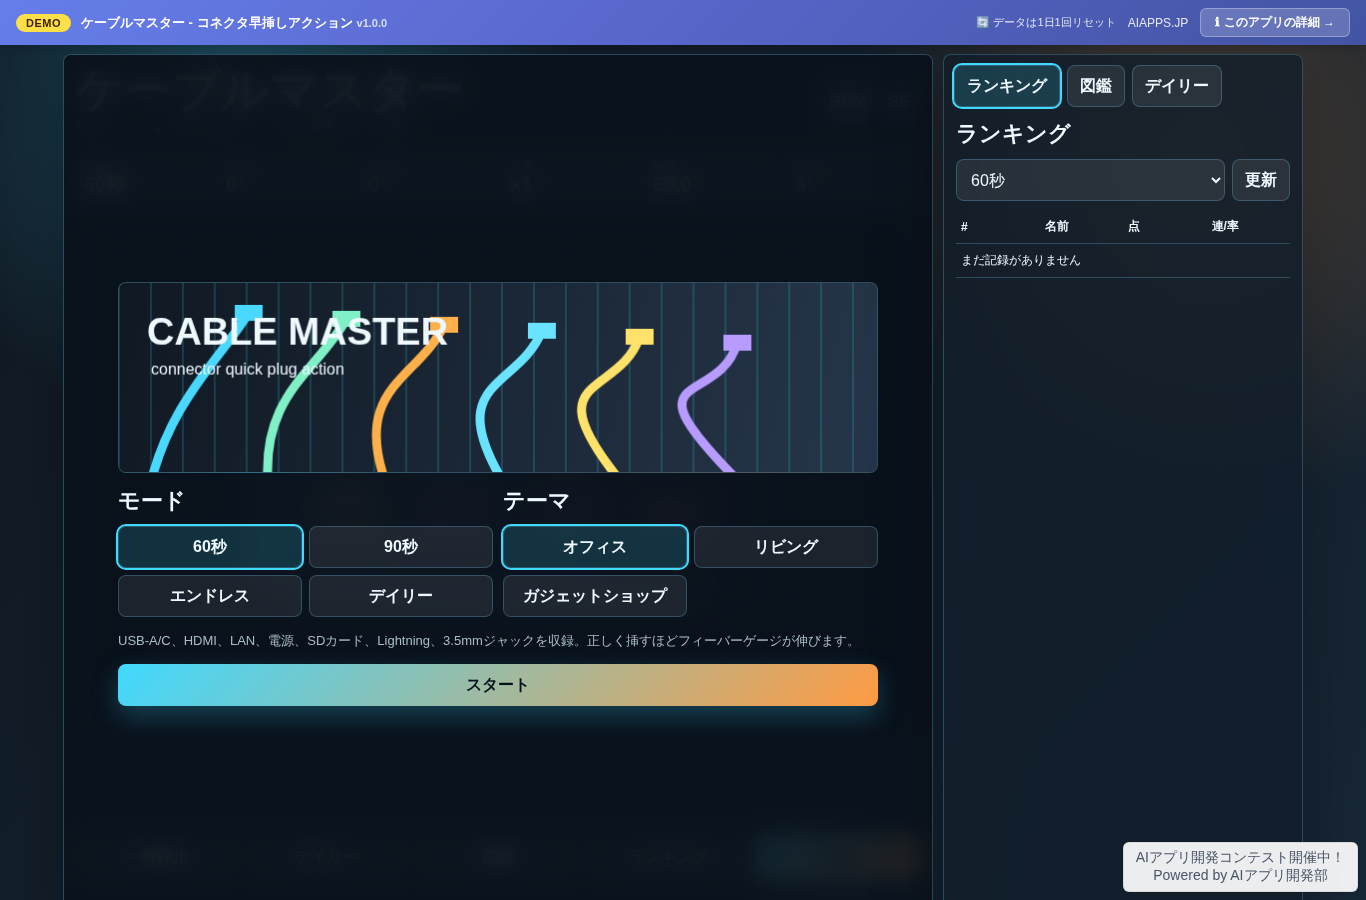Screen dimensions: 1366x900
Task: Click the スタート button
Action: tap(498, 685)
